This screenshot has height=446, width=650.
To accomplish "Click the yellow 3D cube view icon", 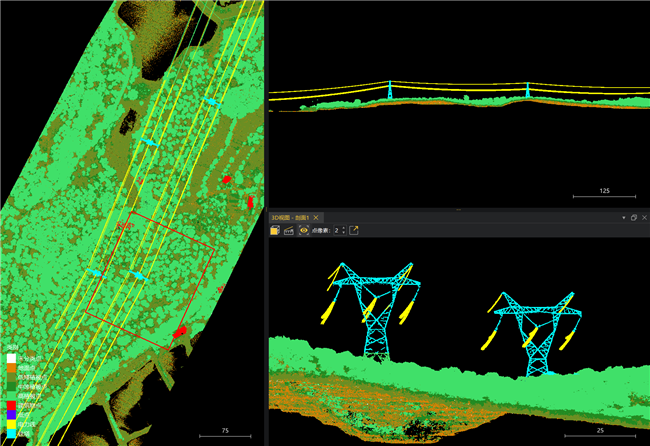I will [x=276, y=230].
